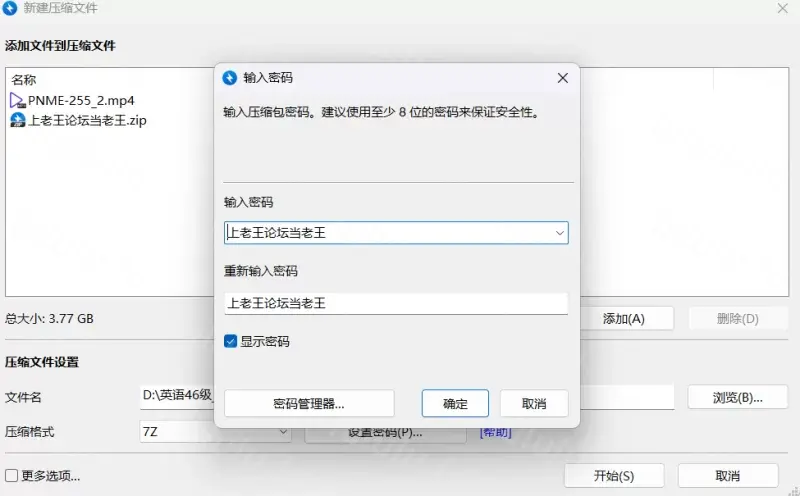The width and height of the screenshot is (800, 496).
Task: Click the Bandizip logo in password dialog title
Action: pyautogui.click(x=230, y=78)
